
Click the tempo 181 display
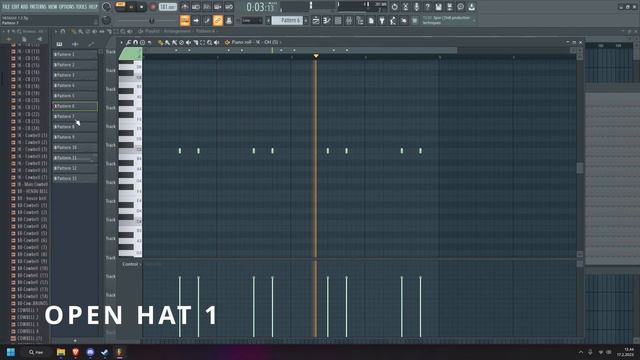pos(168,7)
